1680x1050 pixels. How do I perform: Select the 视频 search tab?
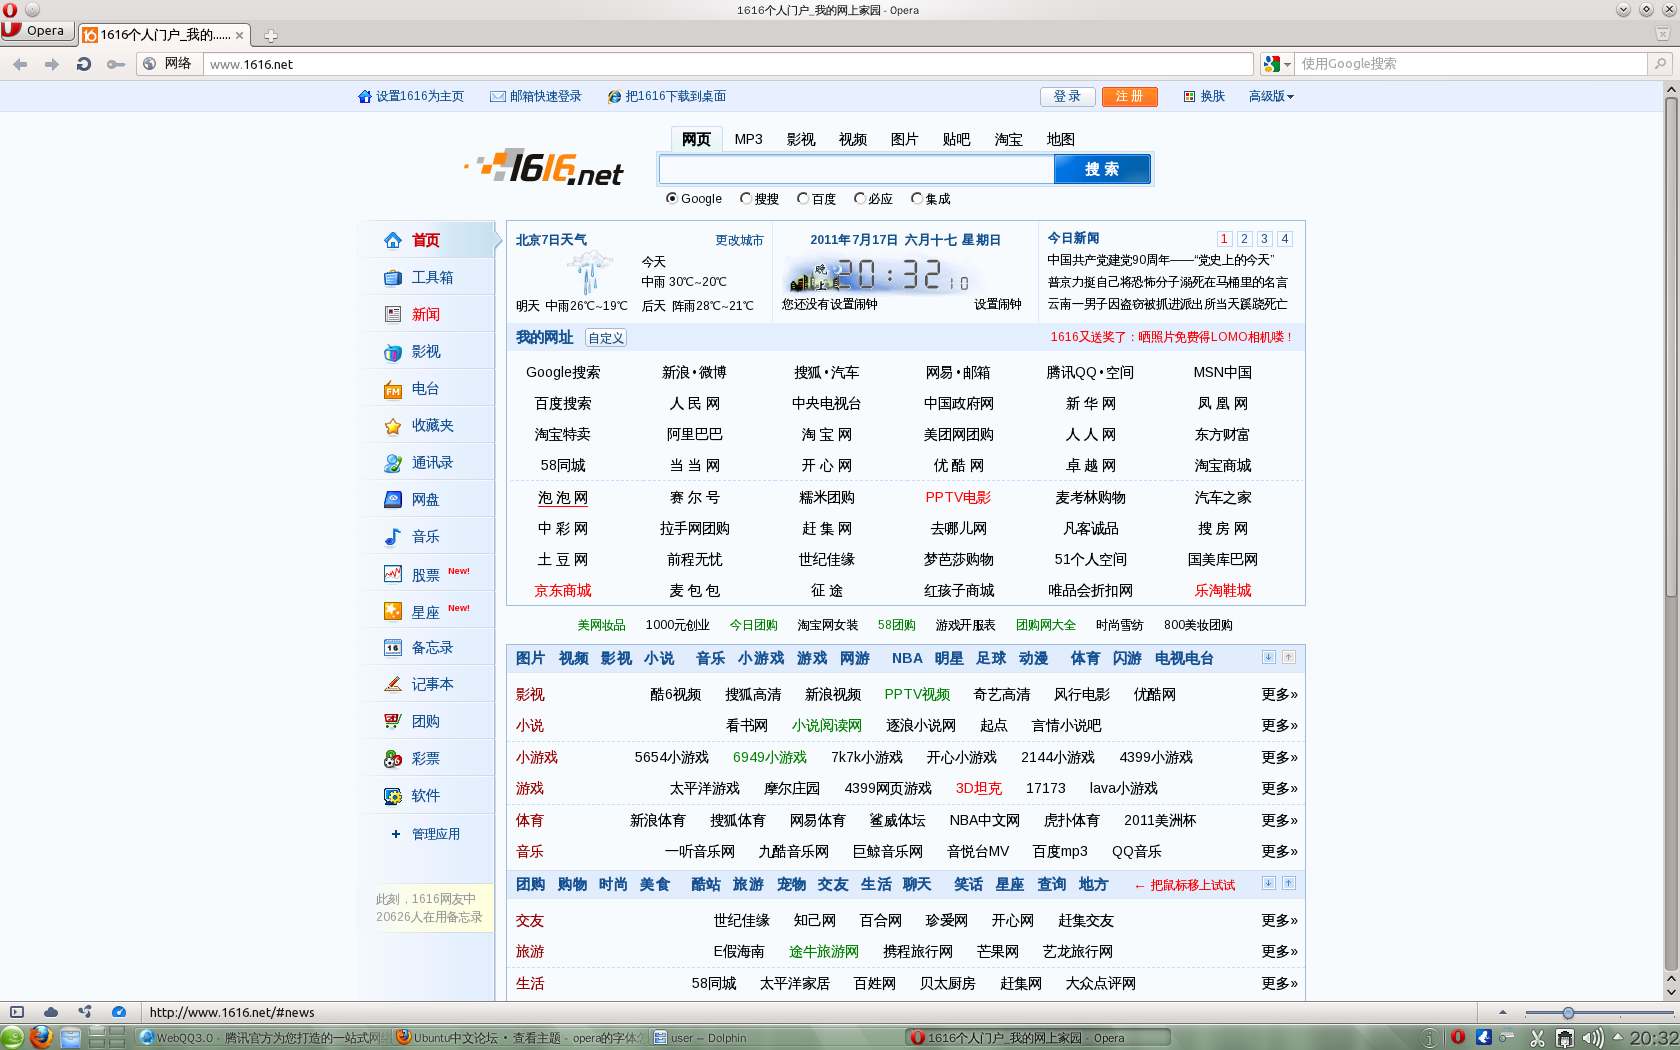[x=852, y=139]
